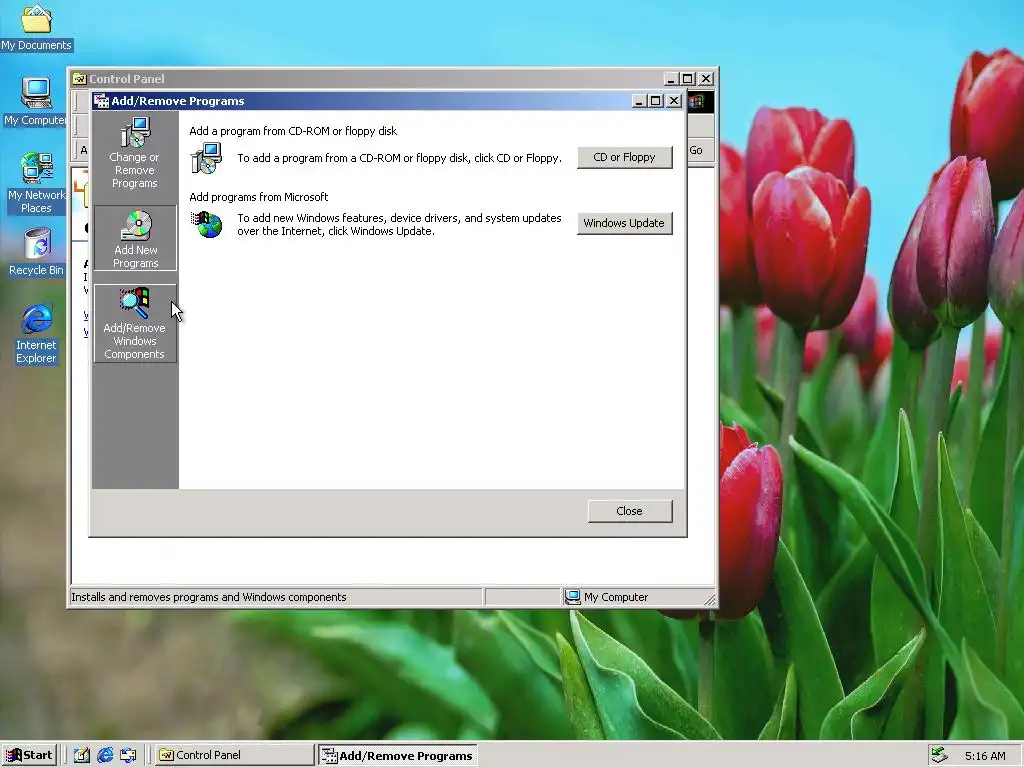Click the CD-ROM install program icon
Screen dimensions: 1024x768
pos(206,158)
